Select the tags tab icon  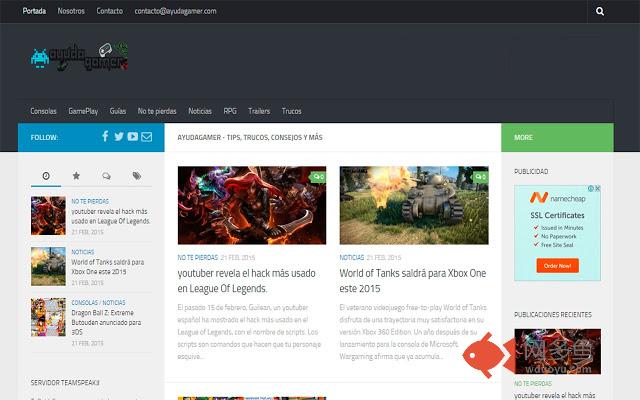(x=136, y=176)
